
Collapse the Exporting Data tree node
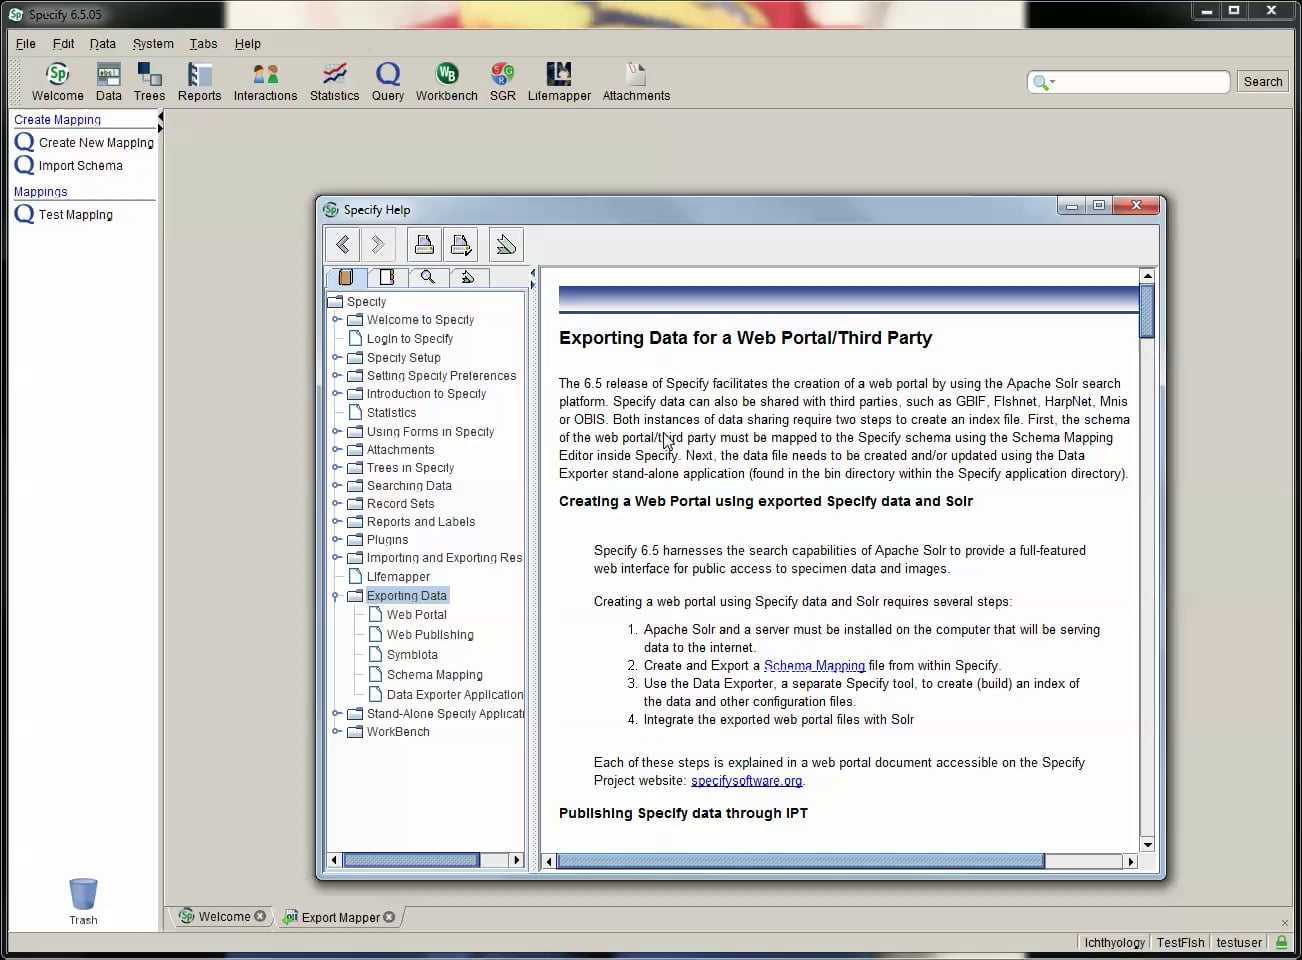337,596
